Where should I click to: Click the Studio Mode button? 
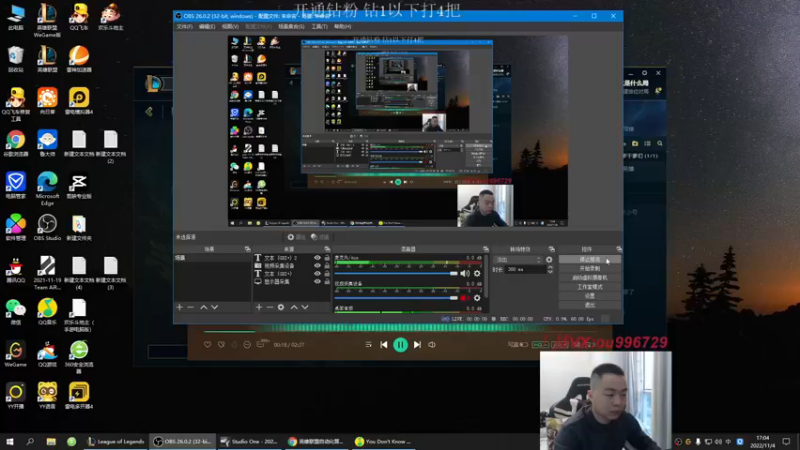(x=590, y=287)
